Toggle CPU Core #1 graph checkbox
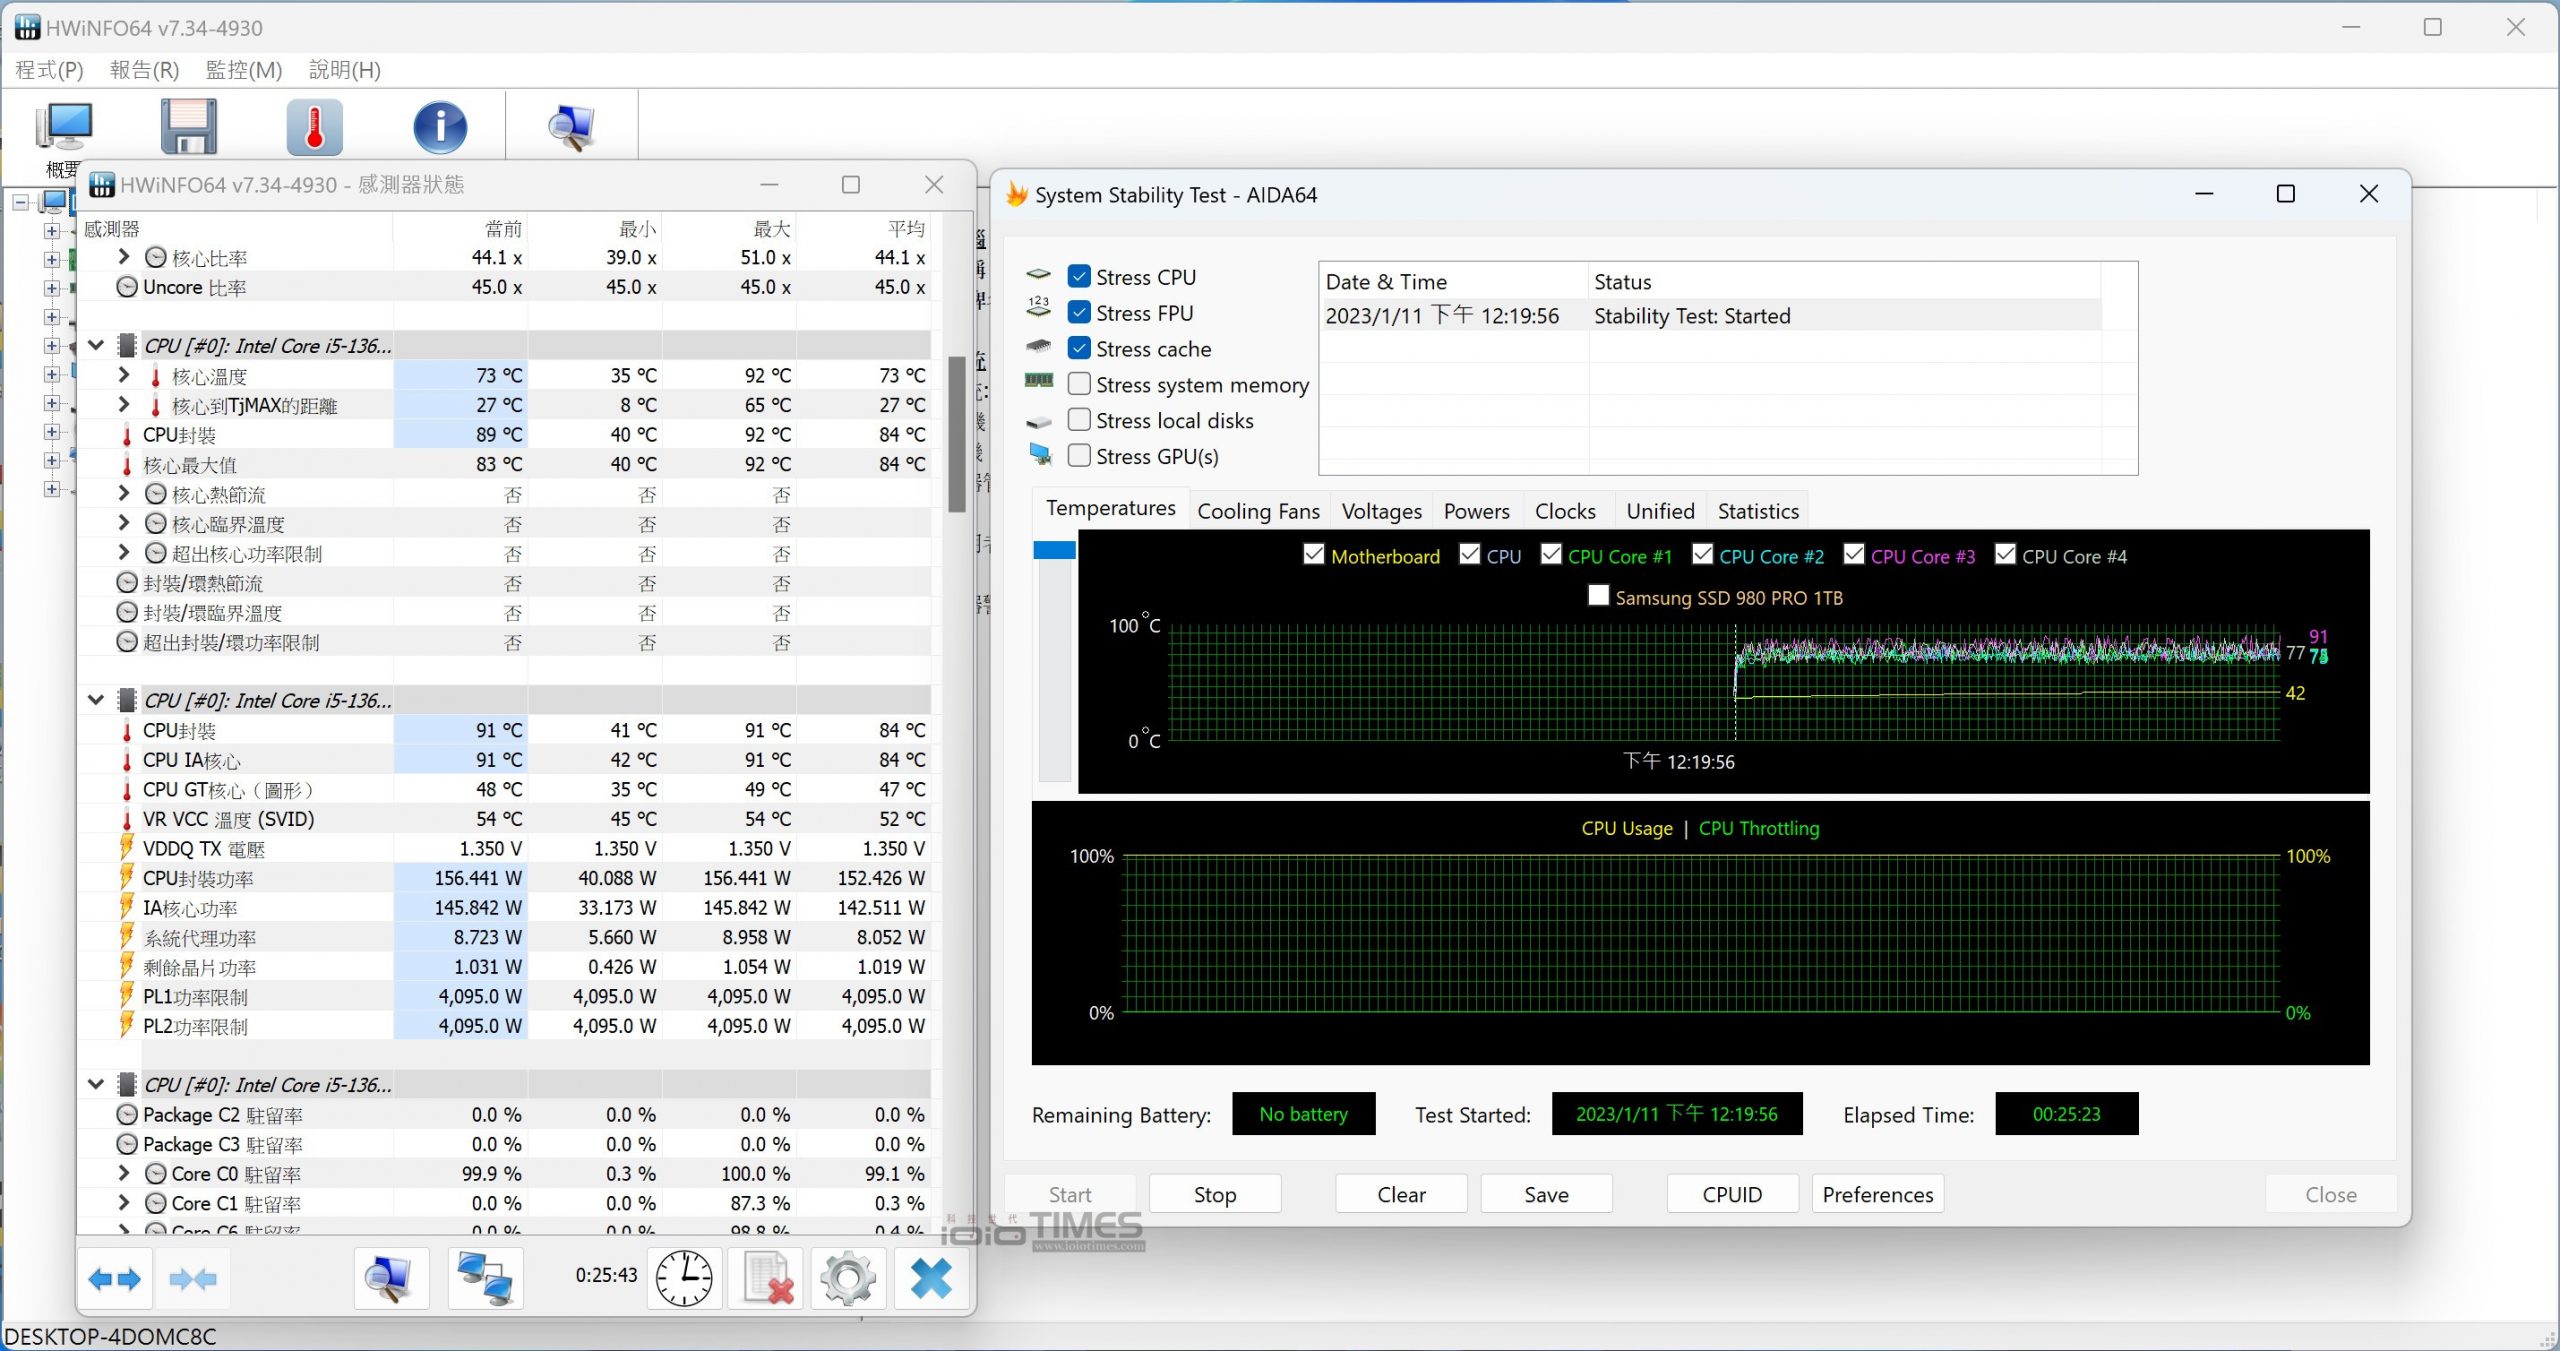 [x=1551, y=554]
